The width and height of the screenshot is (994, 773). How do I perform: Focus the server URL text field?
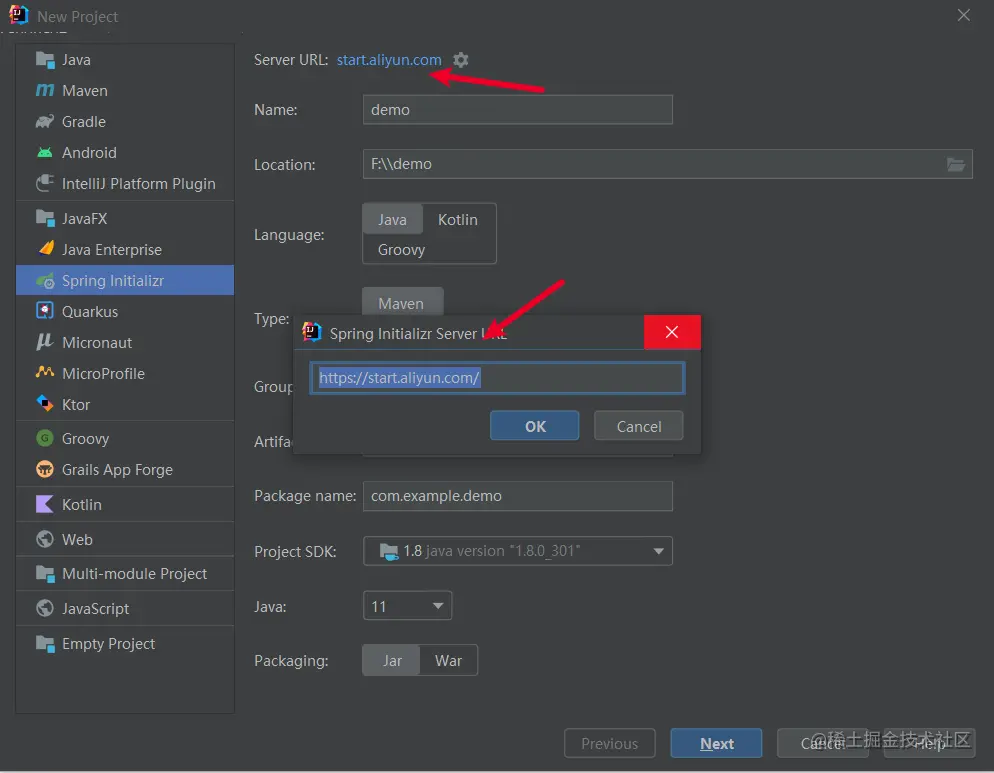click(498, 378)
